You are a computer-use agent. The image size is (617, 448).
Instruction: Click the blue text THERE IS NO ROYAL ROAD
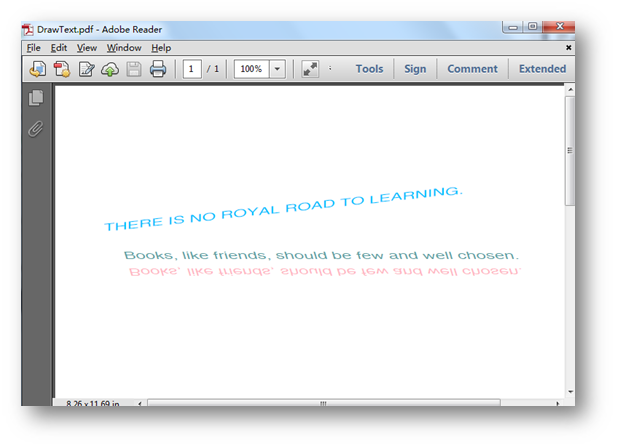[x=283, y=209]
